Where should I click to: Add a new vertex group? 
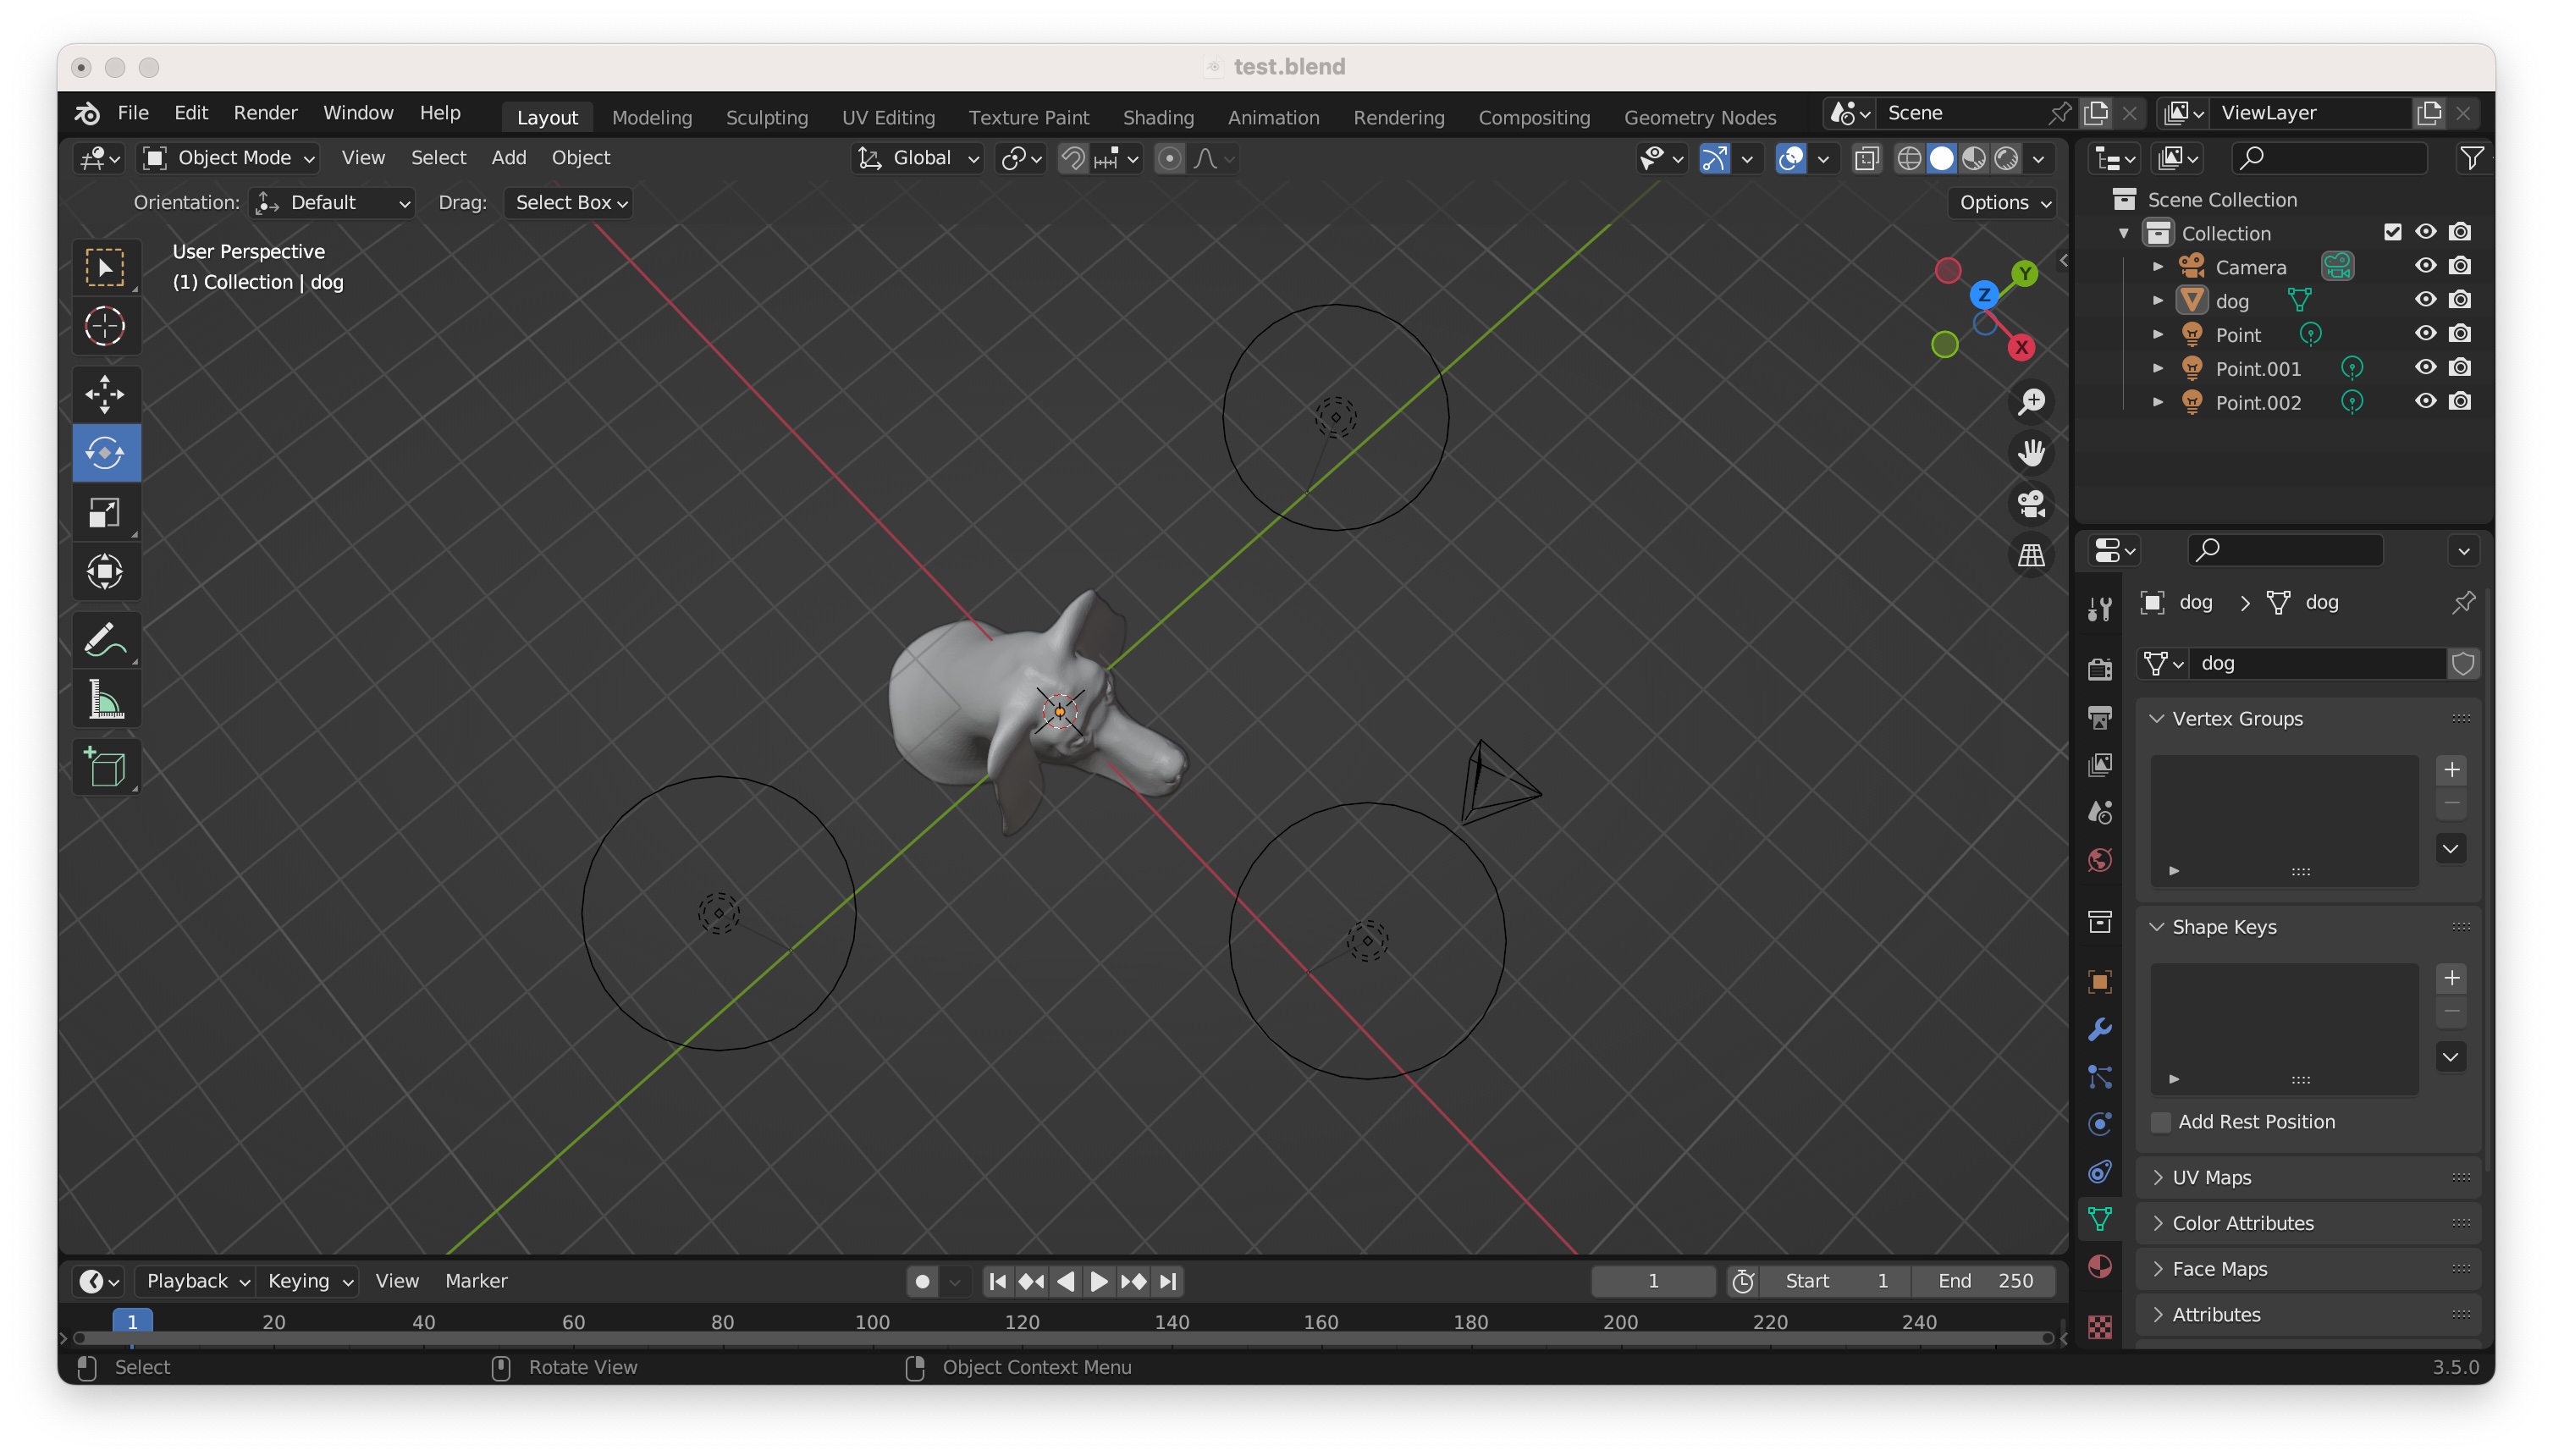tap(2451, 769)
